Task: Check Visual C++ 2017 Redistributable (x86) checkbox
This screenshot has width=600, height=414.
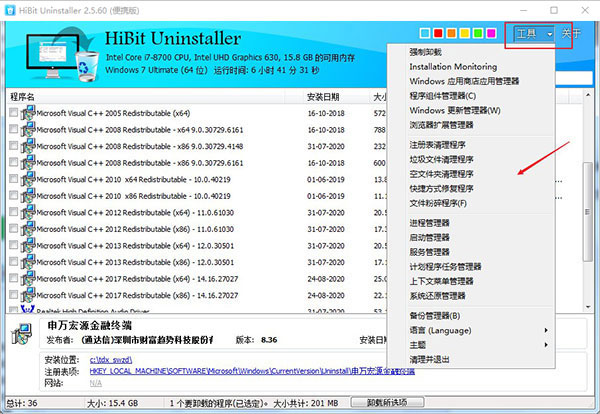Action: click(13, 295)
